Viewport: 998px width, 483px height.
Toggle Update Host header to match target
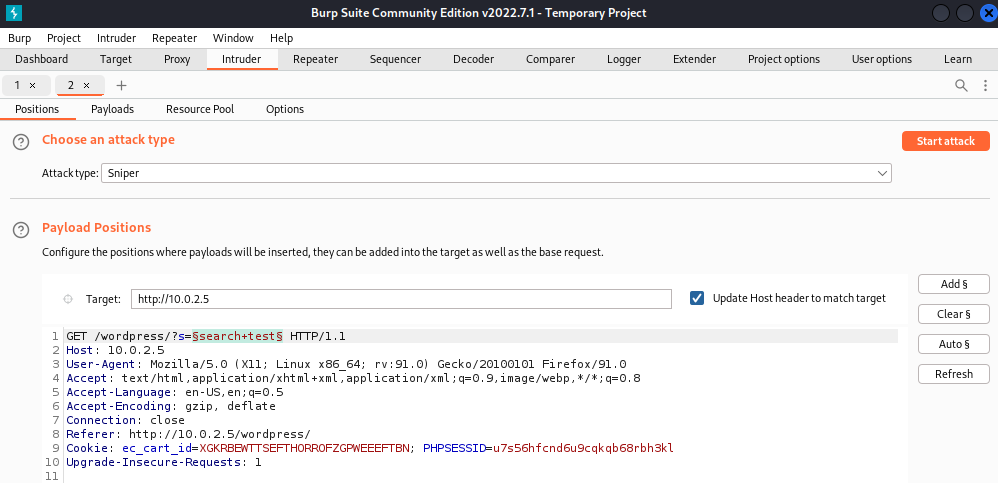click(697, 298)
